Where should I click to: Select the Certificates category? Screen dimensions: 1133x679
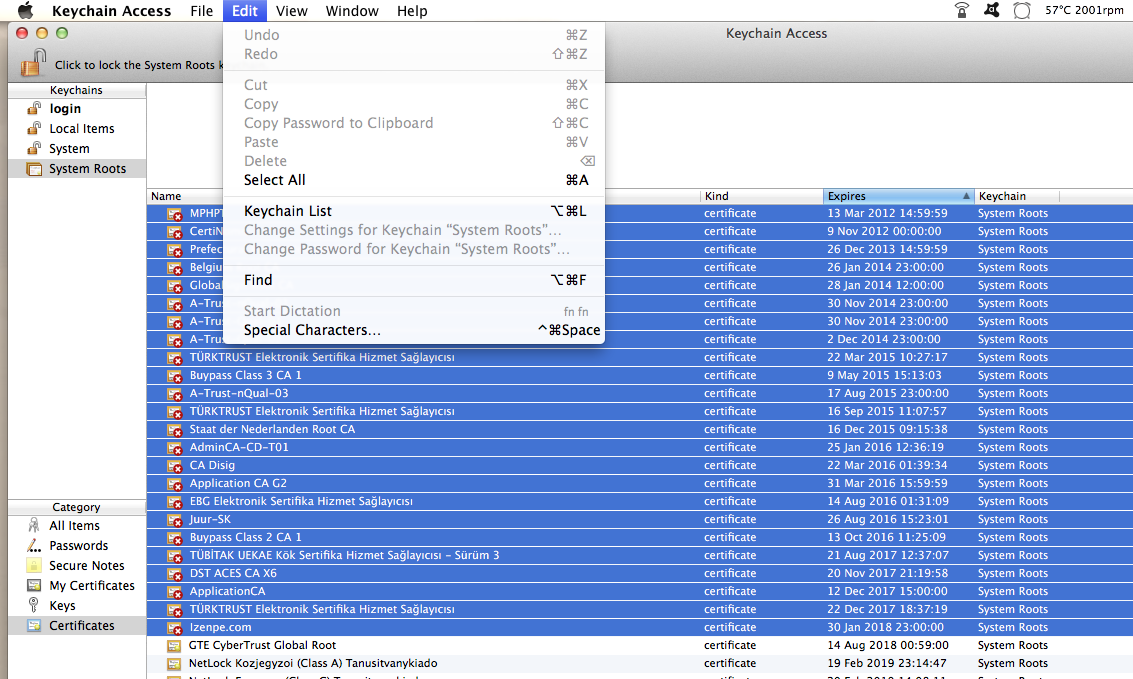click(77, 626)
